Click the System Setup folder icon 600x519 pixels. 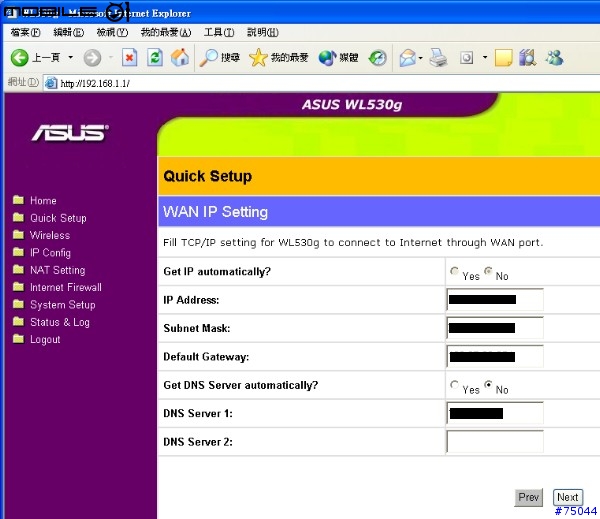(x=18, y=304)
